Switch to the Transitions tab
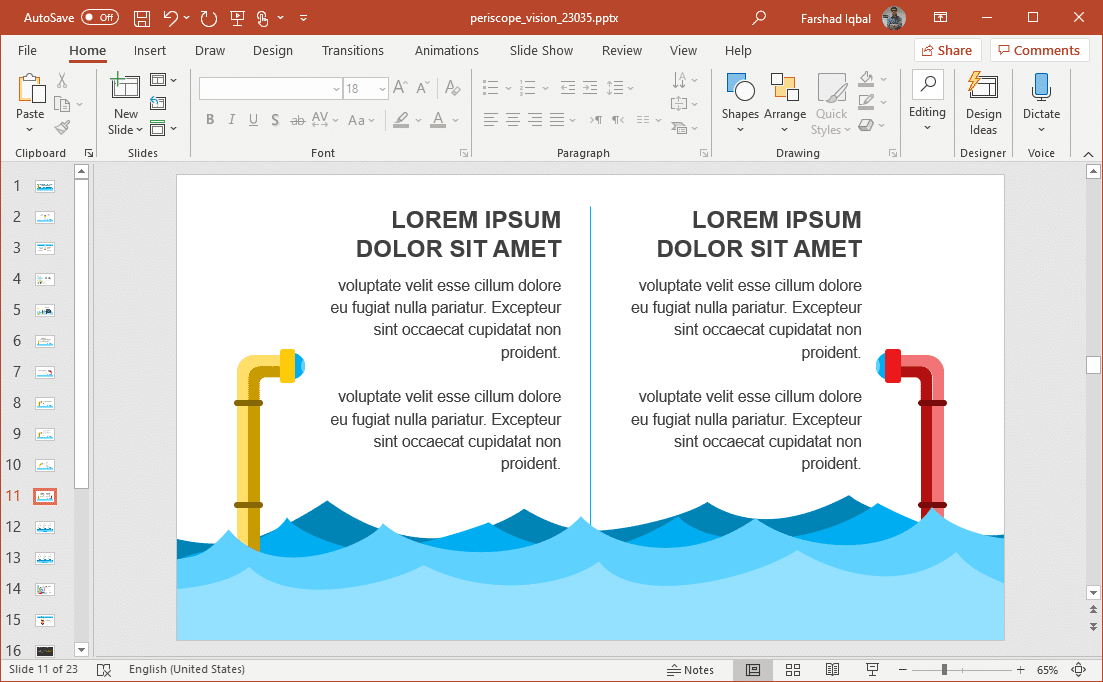This screenshot has width=1103, height=682. (x=352, y=51)
